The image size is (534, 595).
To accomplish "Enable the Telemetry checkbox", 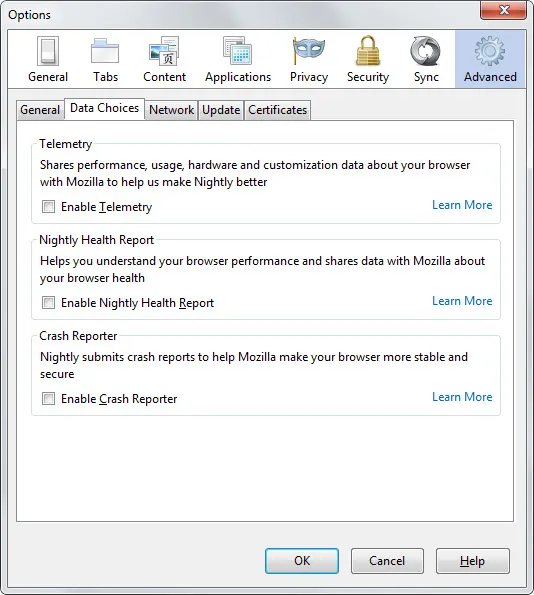I will [48, 207].
